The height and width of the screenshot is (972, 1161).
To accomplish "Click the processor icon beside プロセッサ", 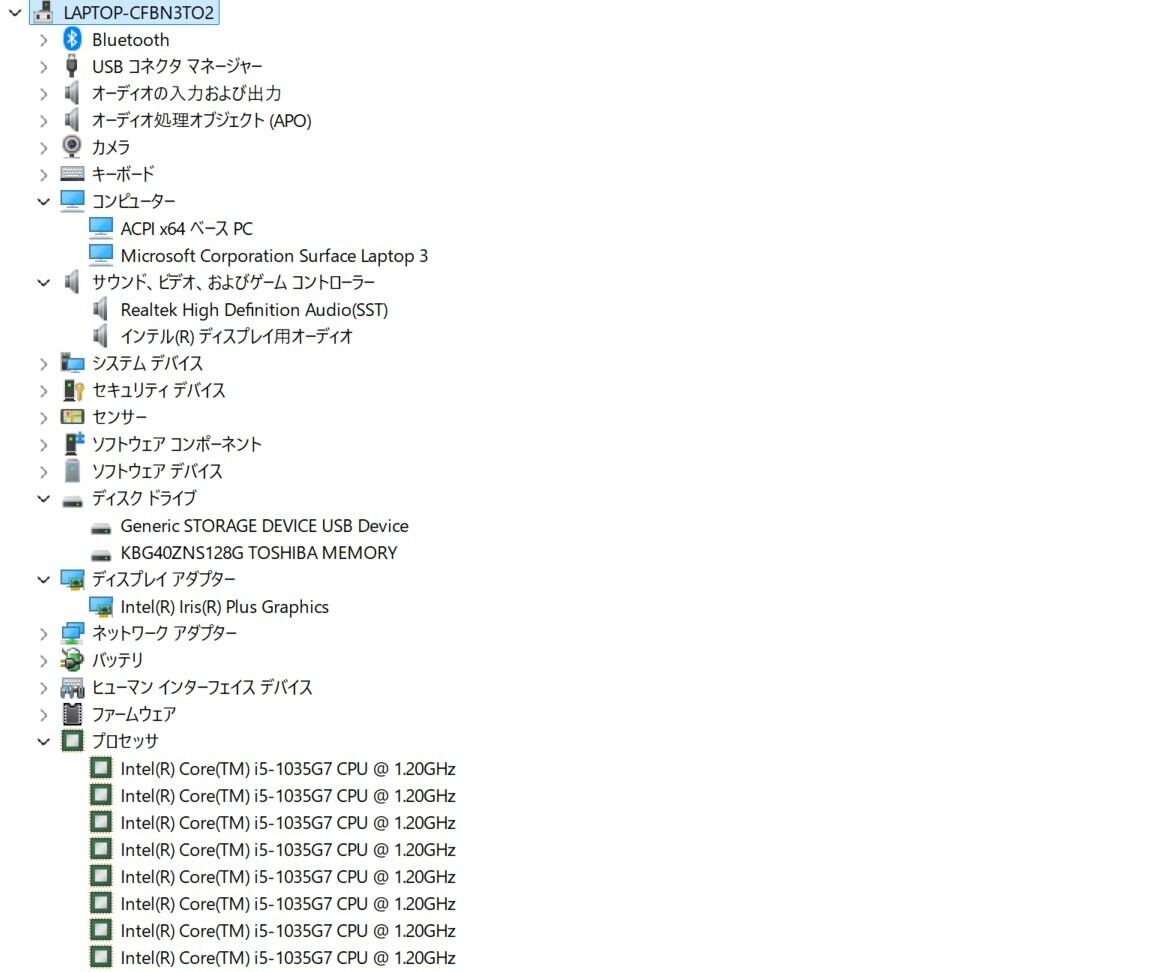I will tap(72, 741).
